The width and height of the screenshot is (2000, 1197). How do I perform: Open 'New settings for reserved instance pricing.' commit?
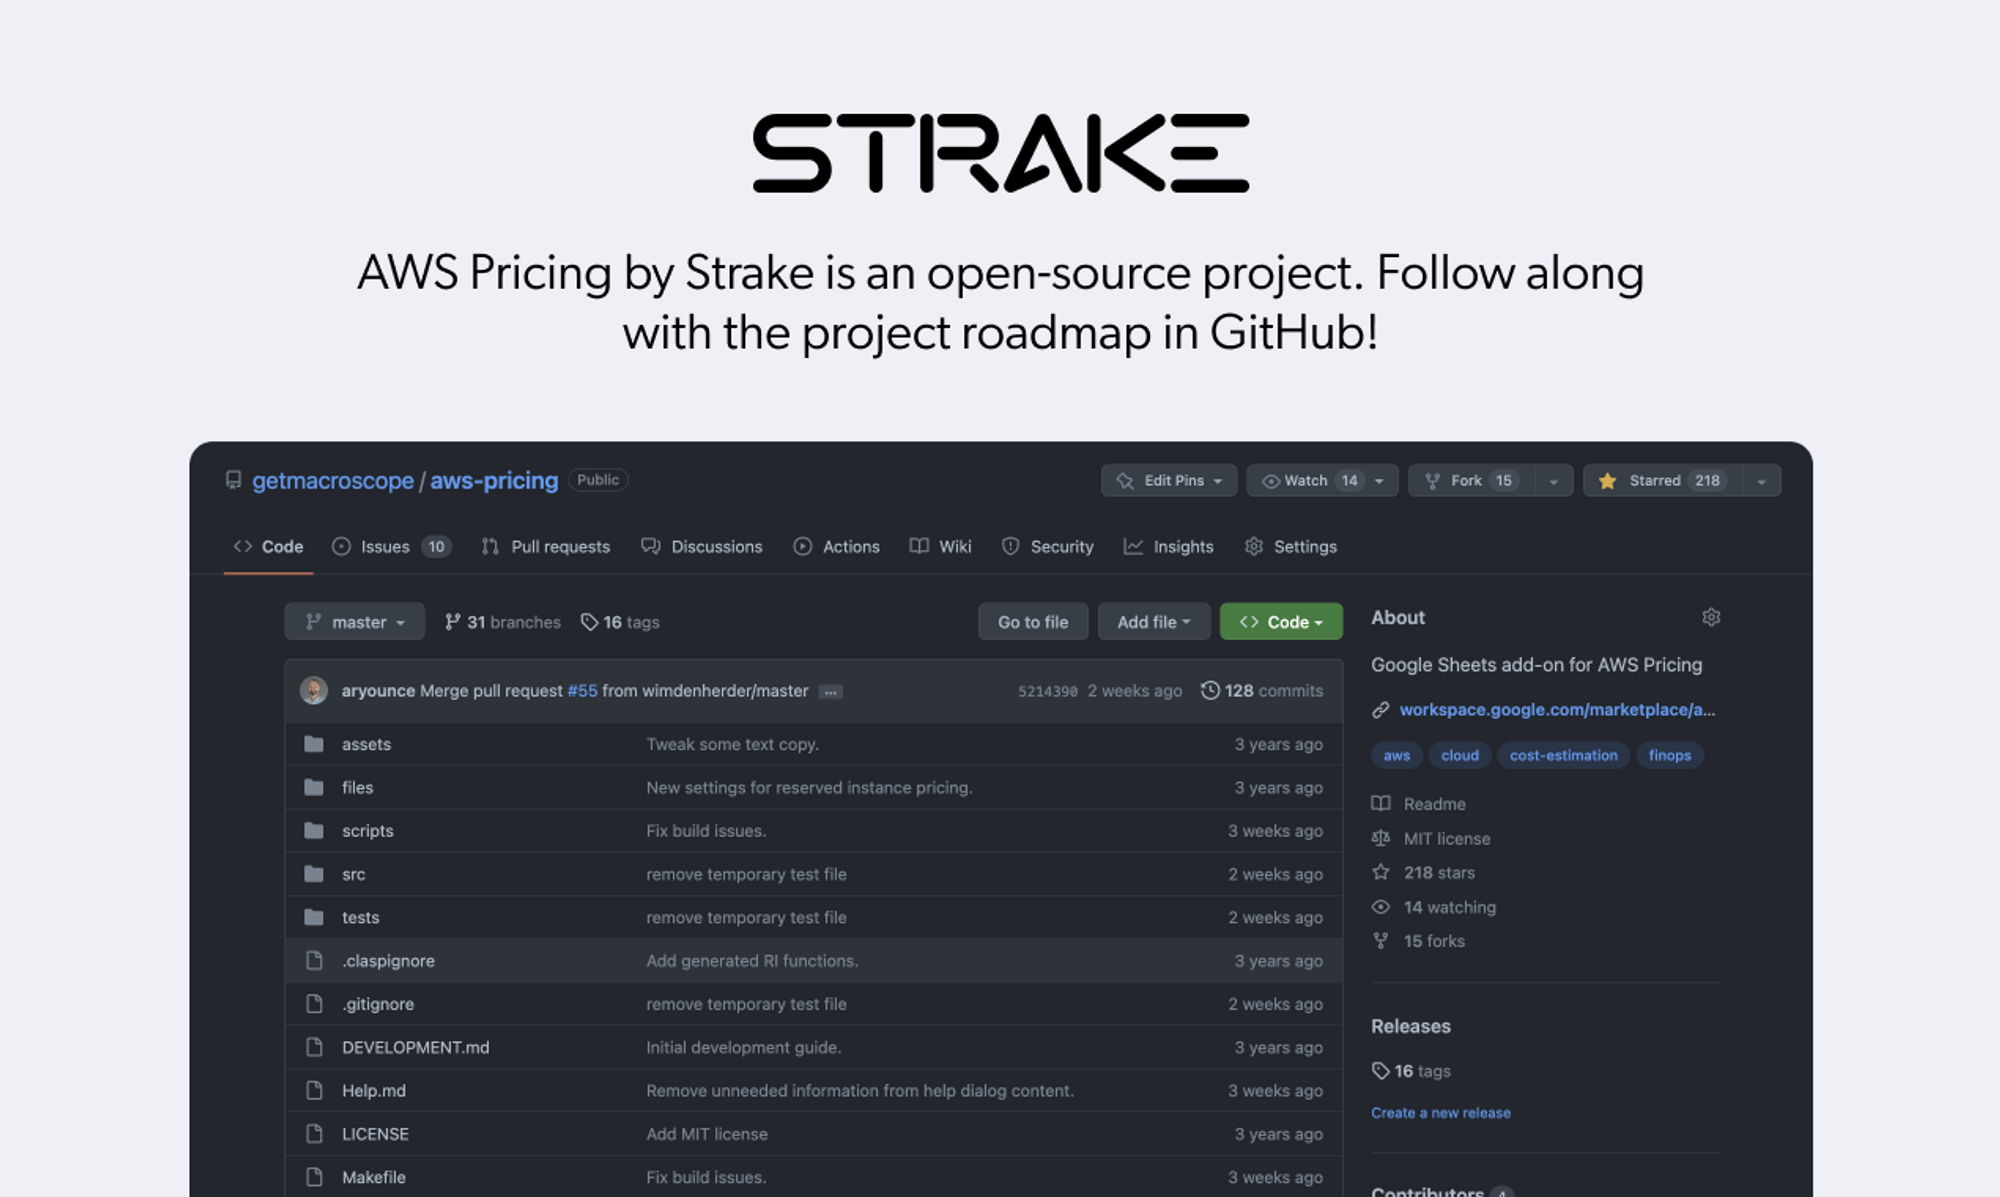click(809, 788)
